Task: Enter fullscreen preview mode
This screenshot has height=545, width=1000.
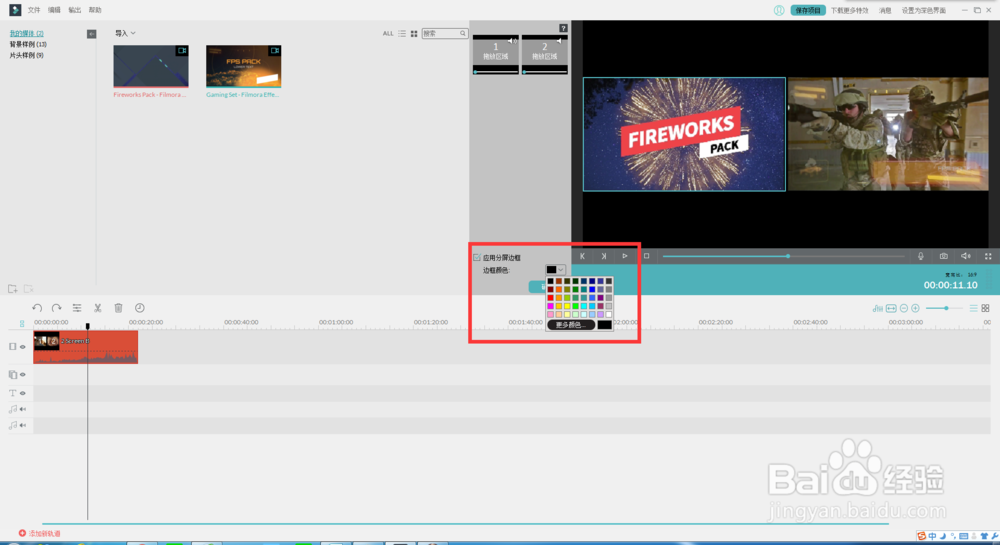Action: 988,256
